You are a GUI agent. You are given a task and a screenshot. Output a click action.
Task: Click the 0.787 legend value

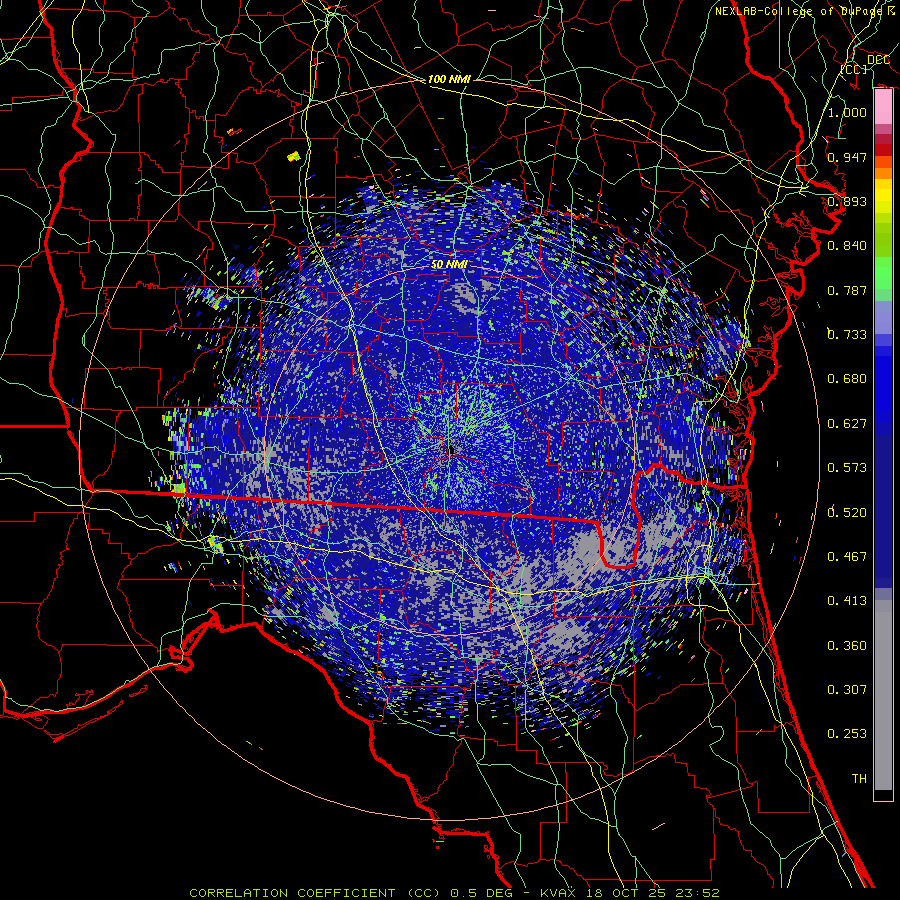(847, 290)
